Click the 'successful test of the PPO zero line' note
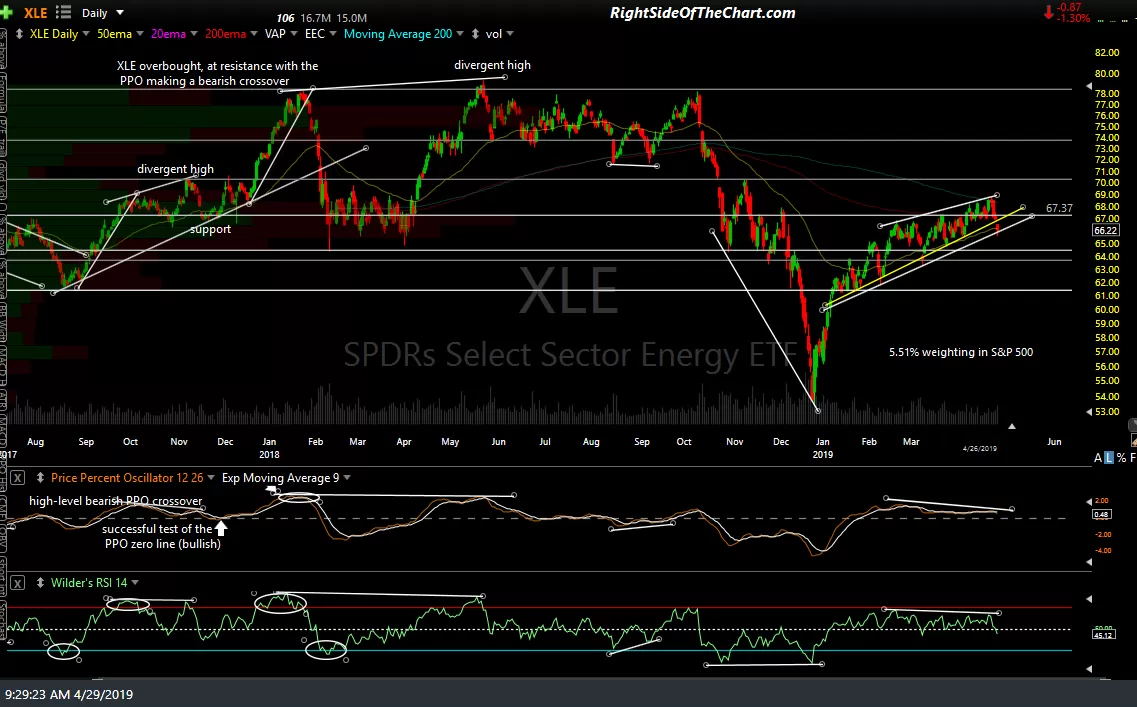Image resolution: width=1137 pixels, height=707 pixels. pyautogui.click(x=162, y=537)
